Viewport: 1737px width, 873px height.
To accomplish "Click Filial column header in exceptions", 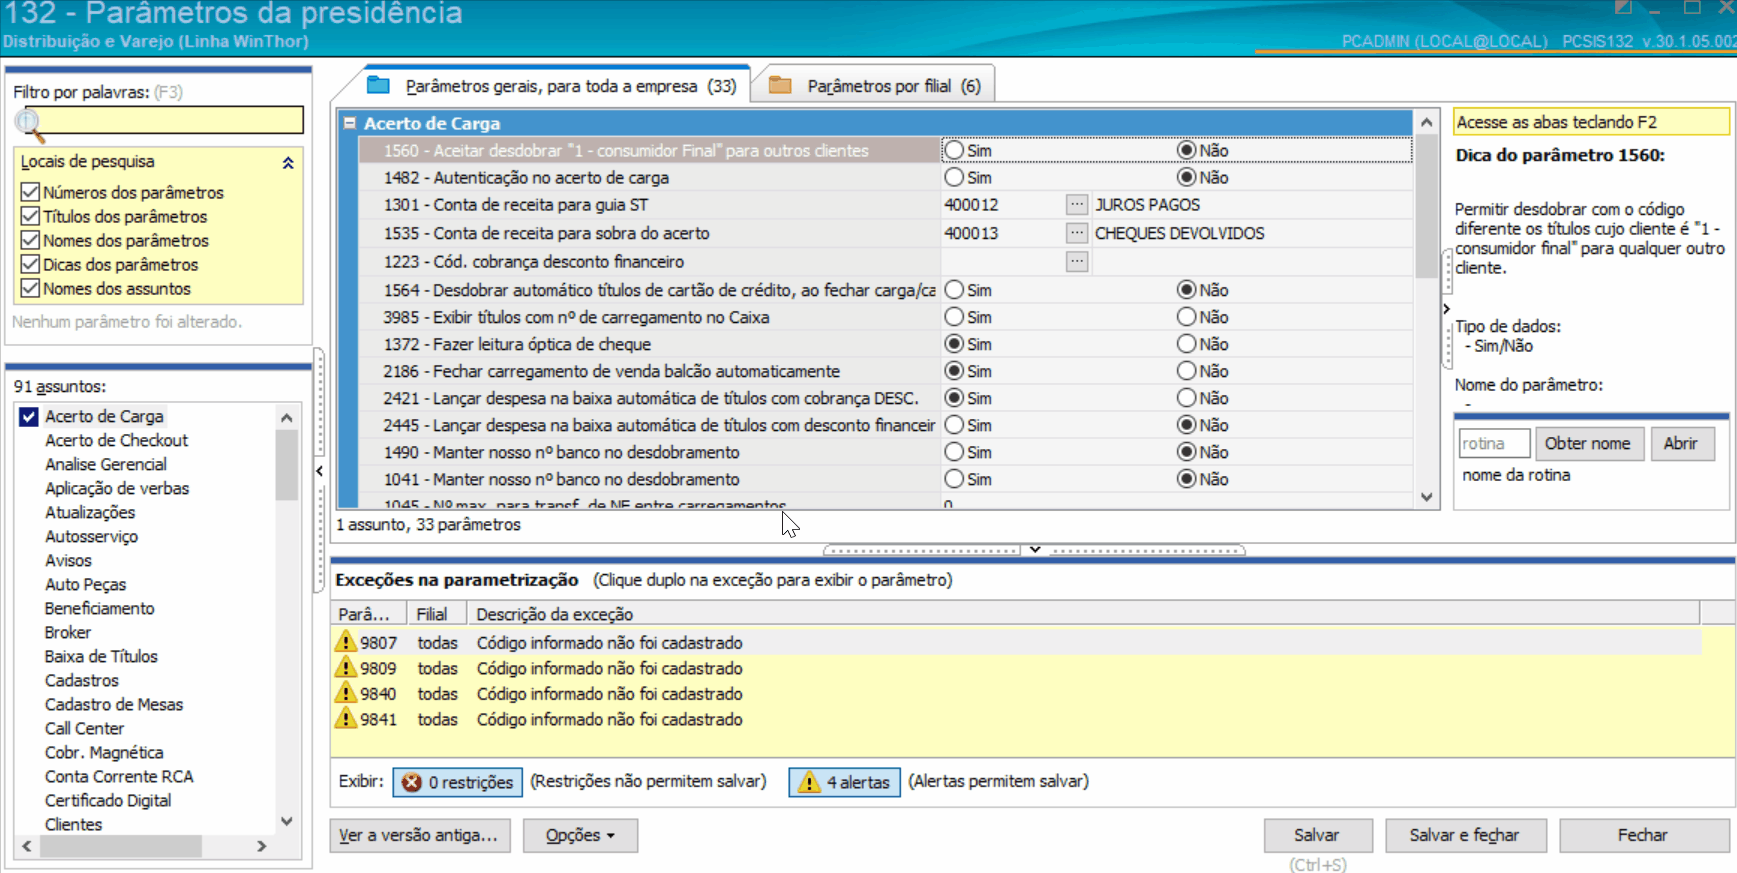I will coord(436,614).
